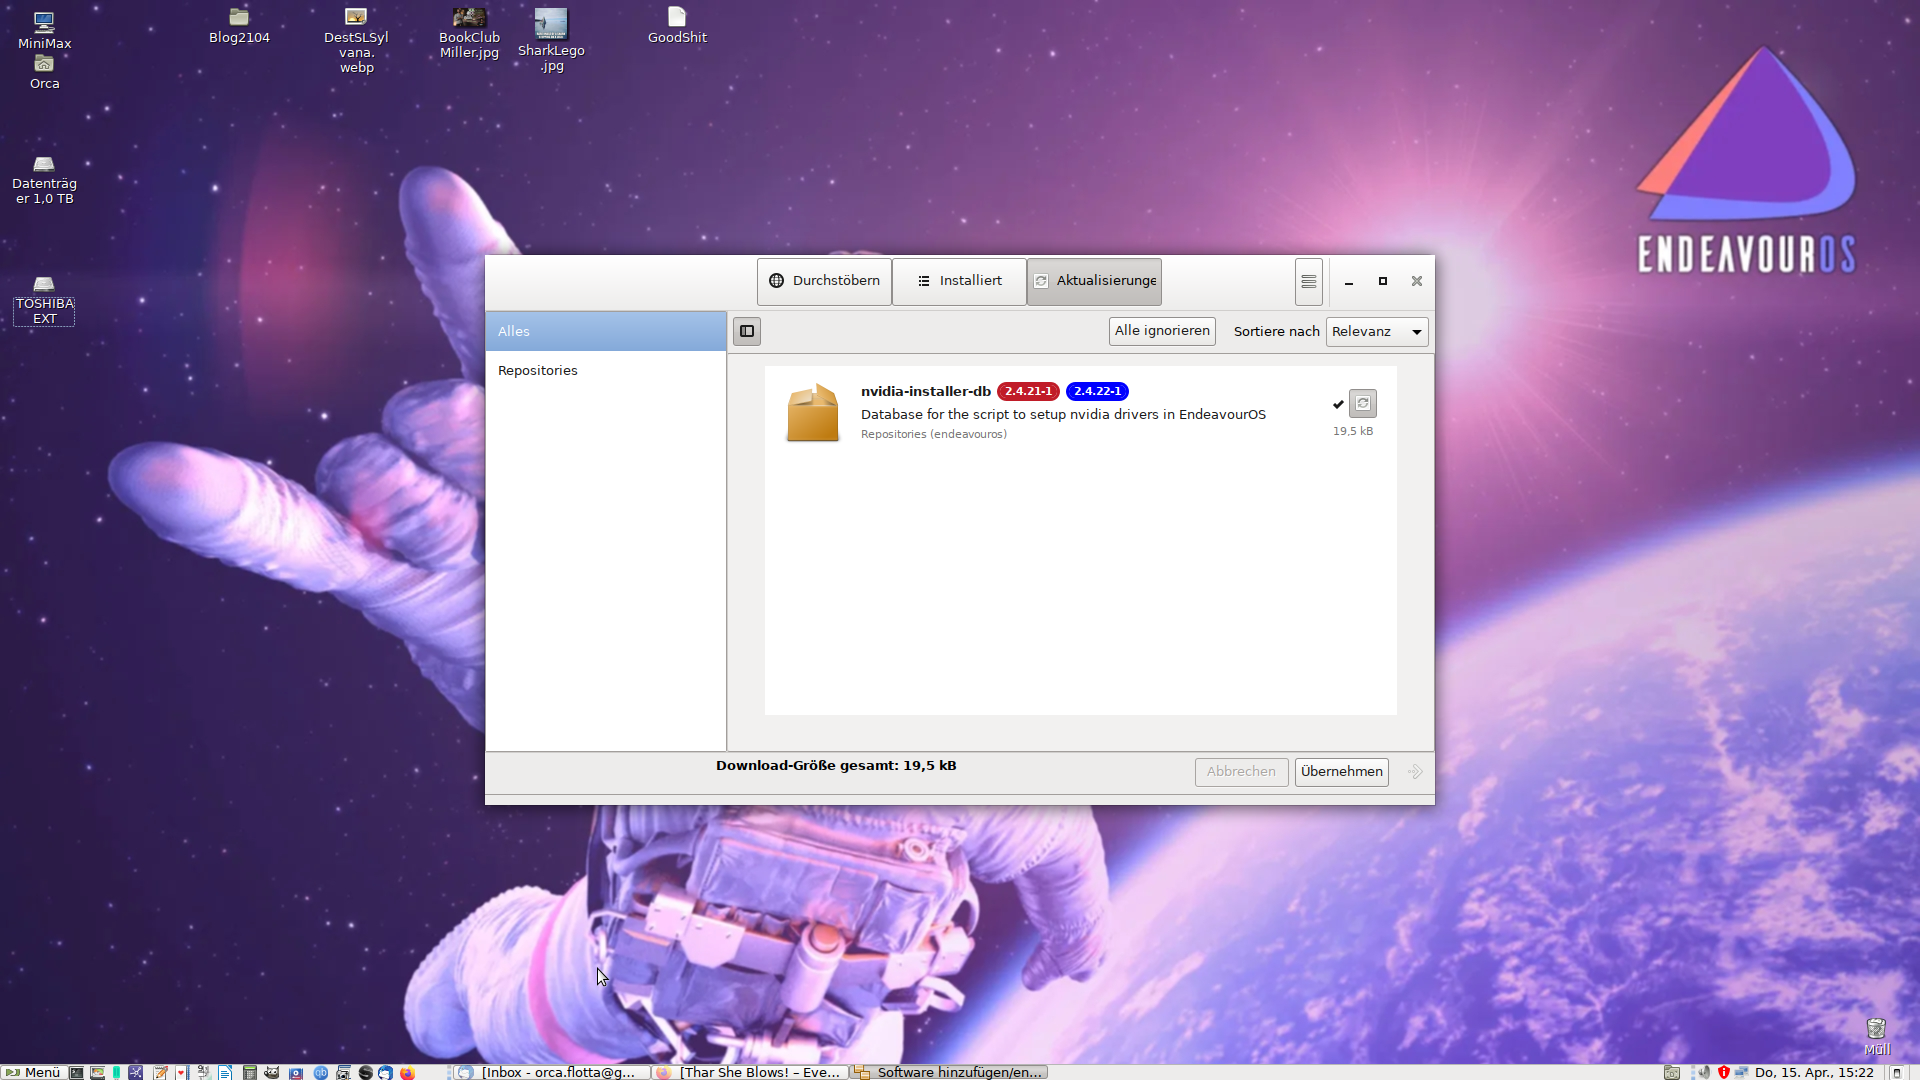Switch to Thar She Blows Firefox taskbar window
Image resolution: width=1920 pixels, height=1080 pixels.
coord(749,1072)
